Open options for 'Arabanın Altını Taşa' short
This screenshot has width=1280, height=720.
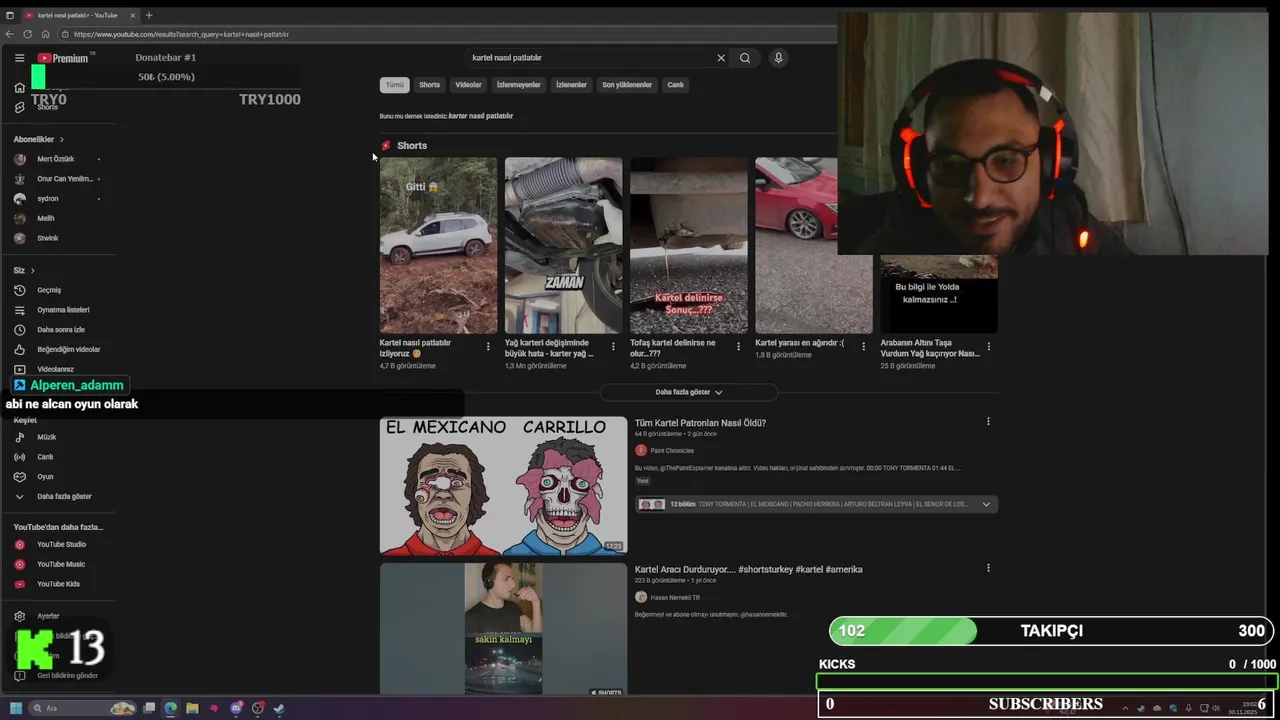(989, 347)
